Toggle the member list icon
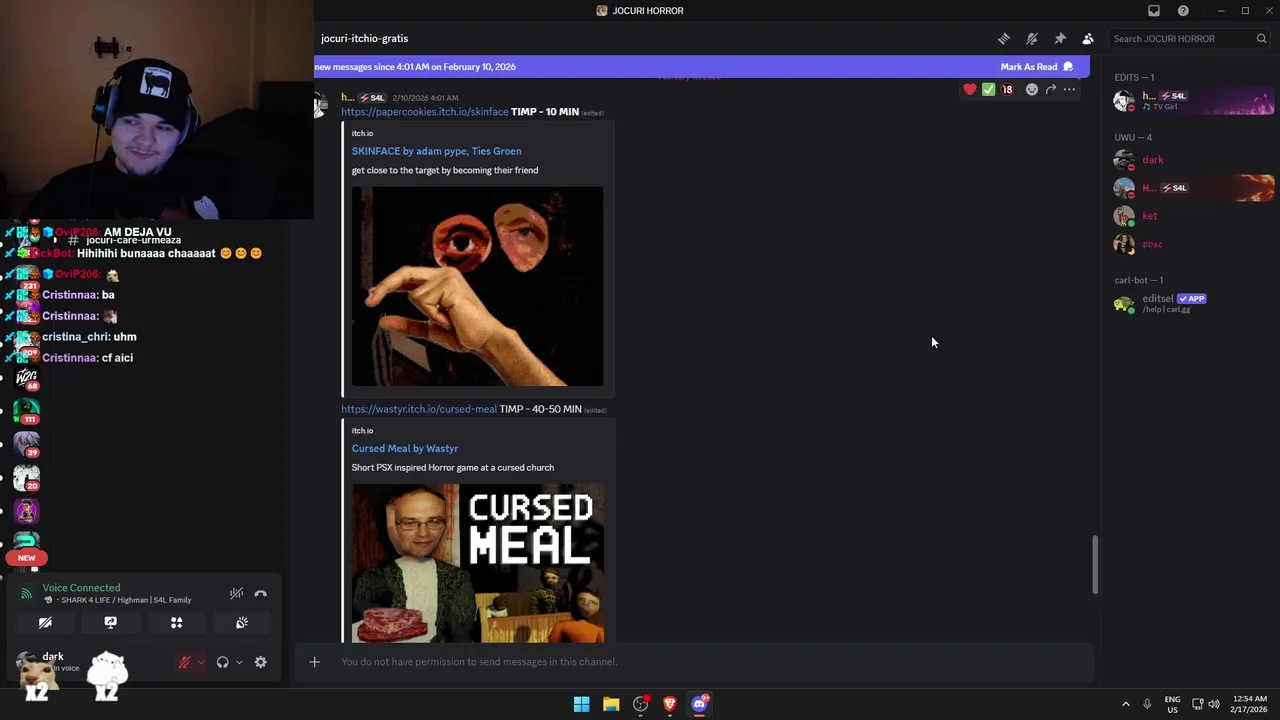The image size is (1280, 720). click(x=1088, y=39)
